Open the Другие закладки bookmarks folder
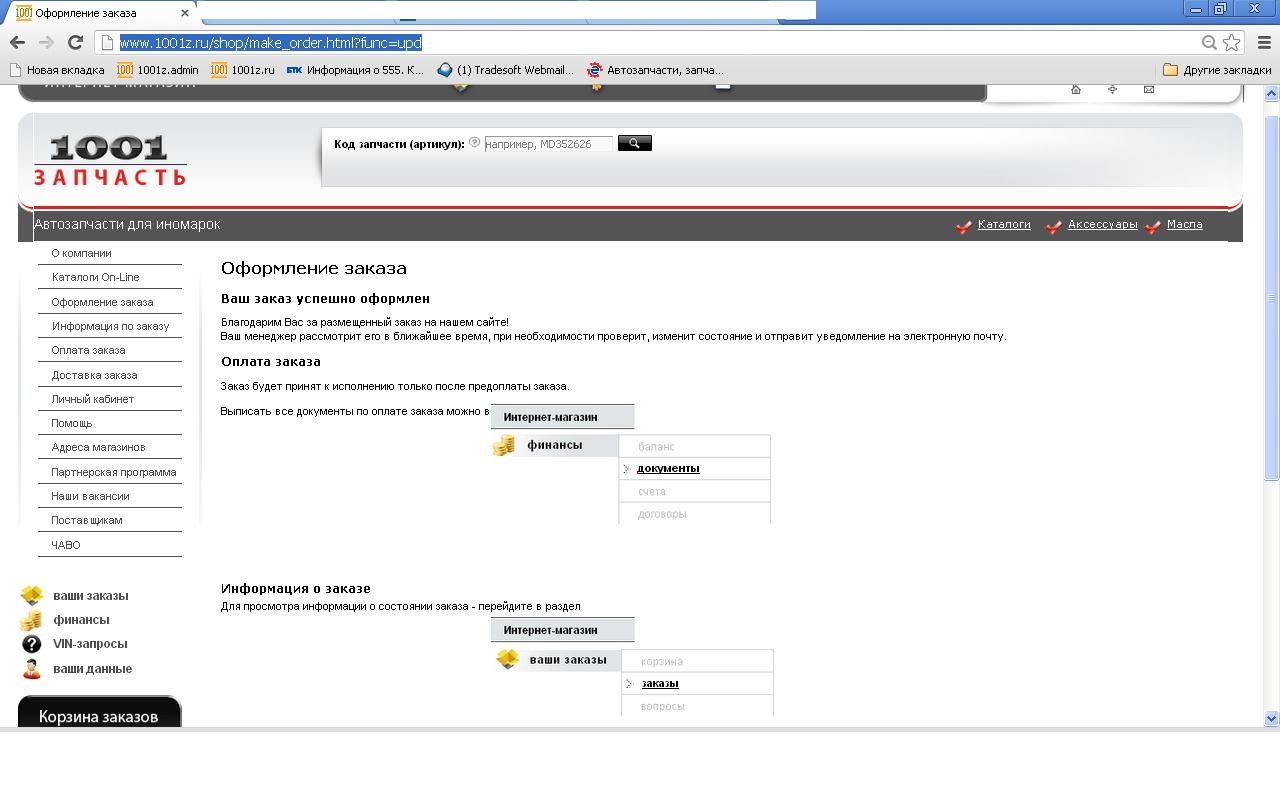The height and width of the screenshot is (800, 1280). coord(1216,70)
